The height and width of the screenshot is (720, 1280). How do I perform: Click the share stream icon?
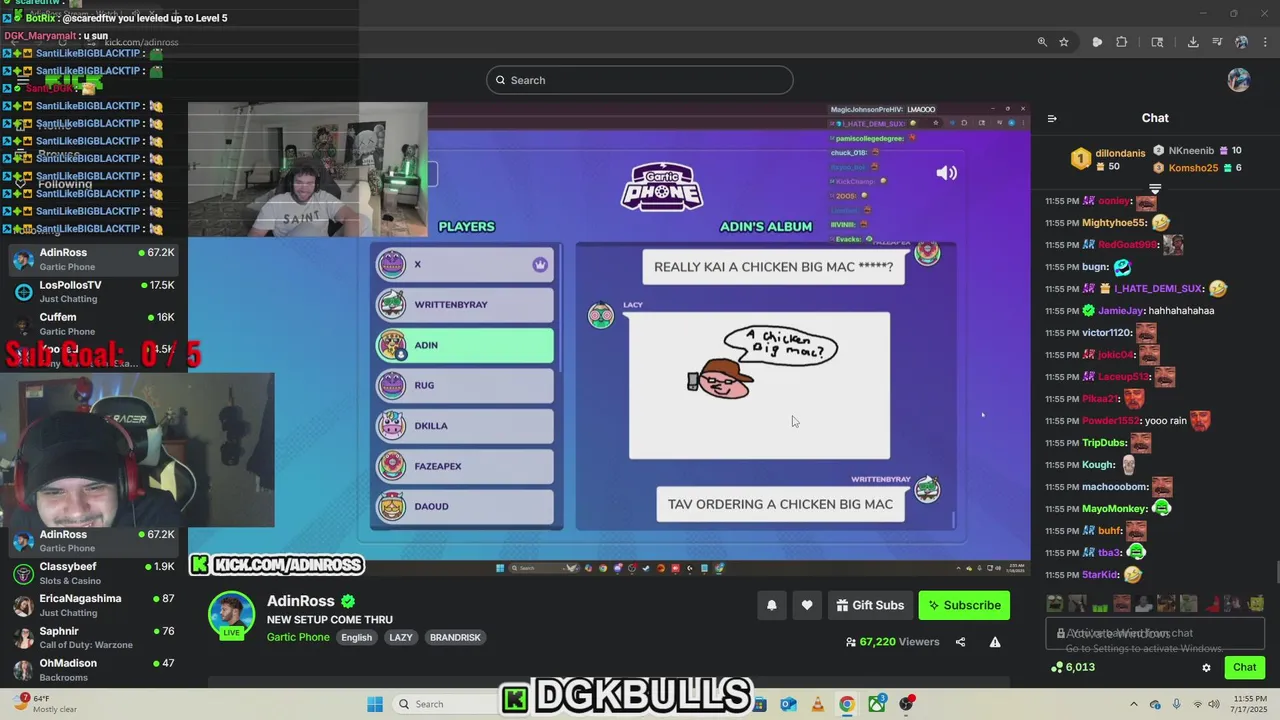coord(960,642)
